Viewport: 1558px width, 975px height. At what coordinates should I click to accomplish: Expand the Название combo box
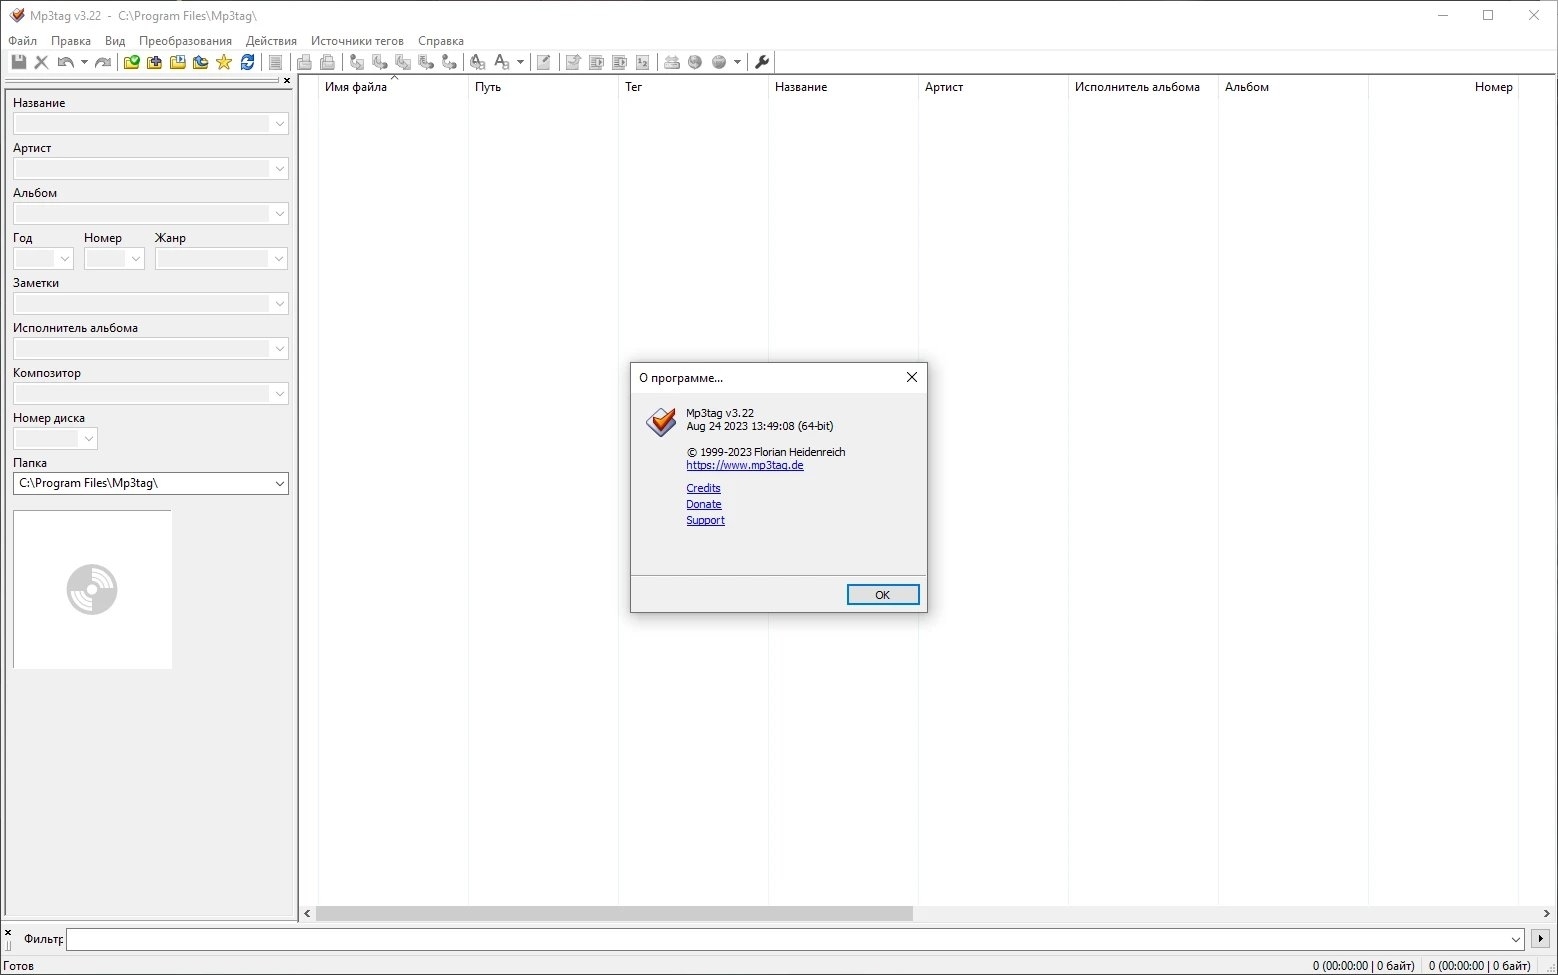point(279,124)
